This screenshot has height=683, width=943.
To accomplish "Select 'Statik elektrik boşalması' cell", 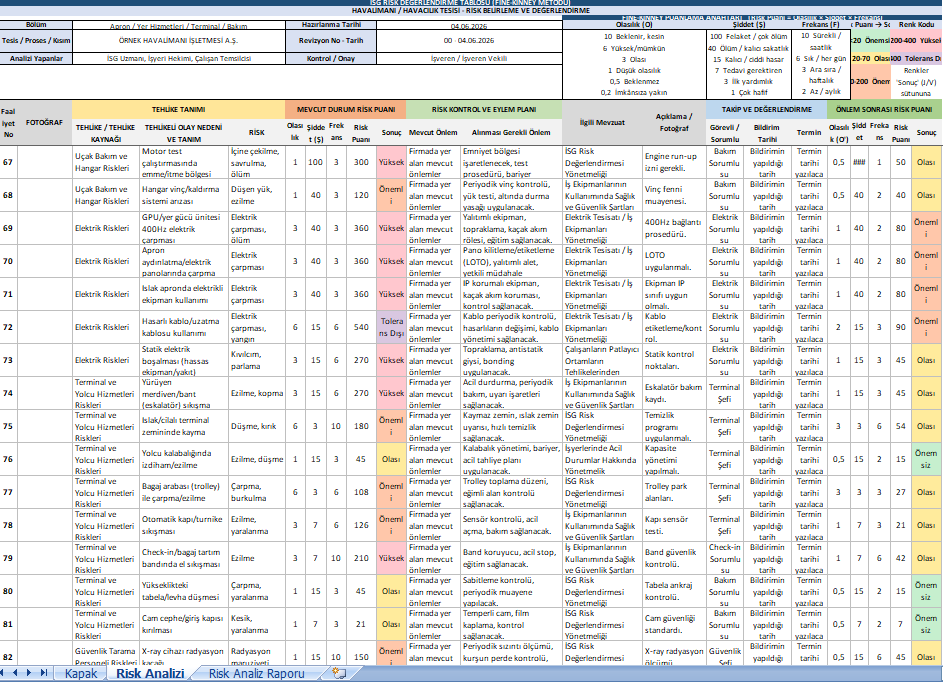I will [184, 360].
